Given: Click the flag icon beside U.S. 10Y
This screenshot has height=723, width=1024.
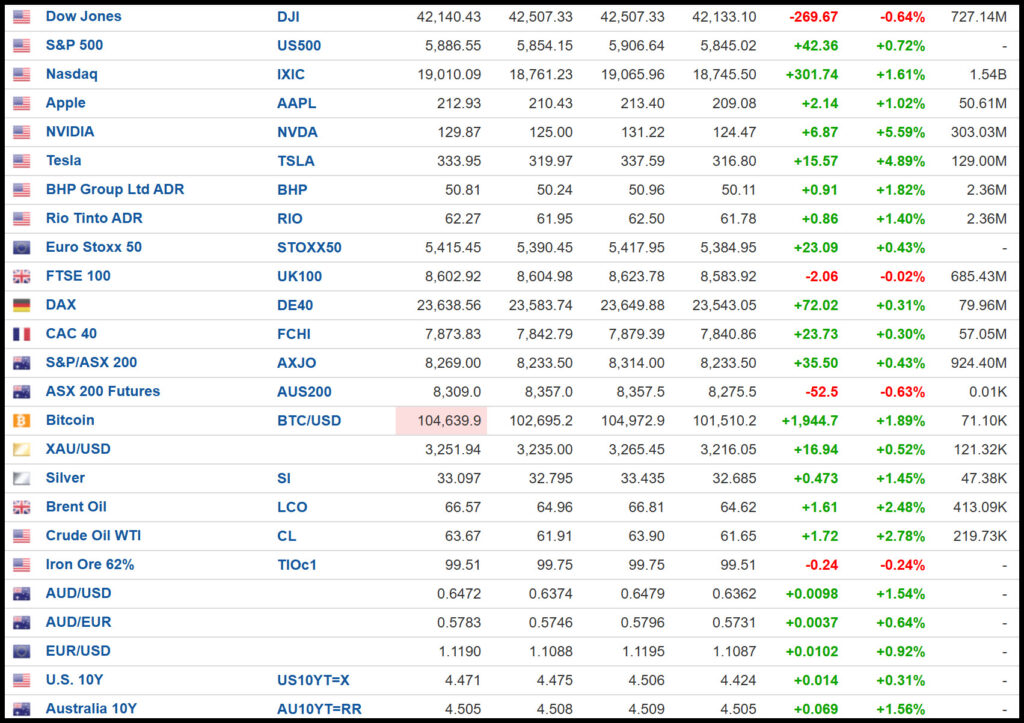Looking at the screenshot, I should (x=22, y=680).
